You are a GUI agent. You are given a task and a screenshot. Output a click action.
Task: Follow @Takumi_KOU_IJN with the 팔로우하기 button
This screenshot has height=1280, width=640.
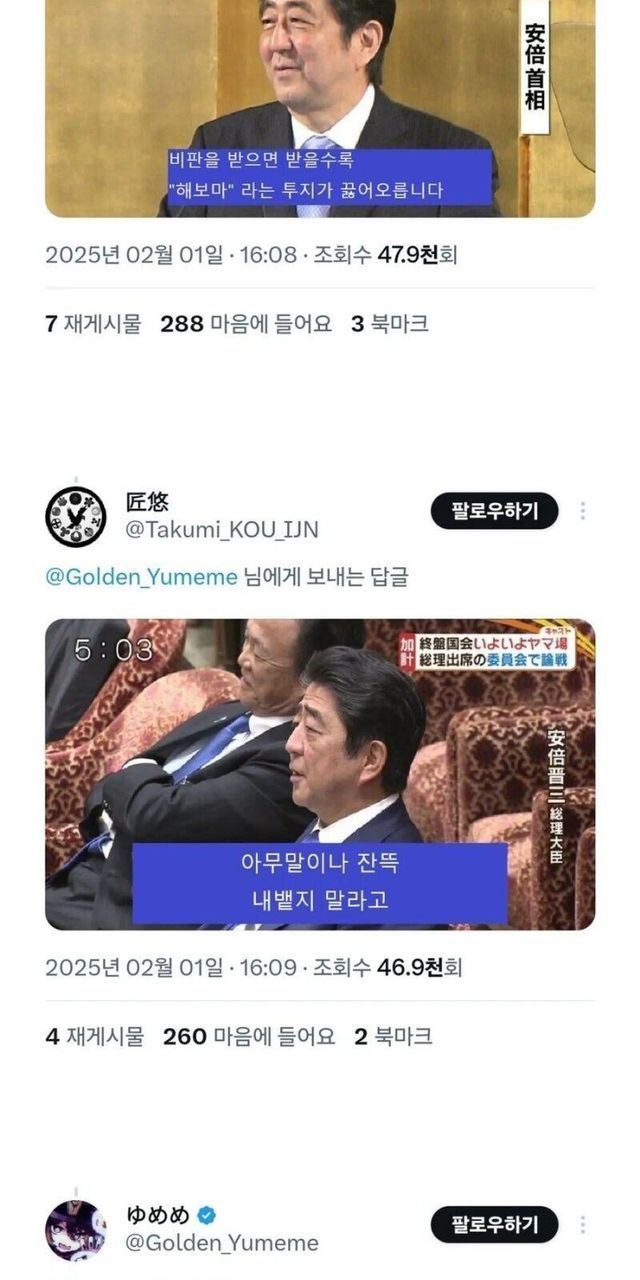[494, 511]
